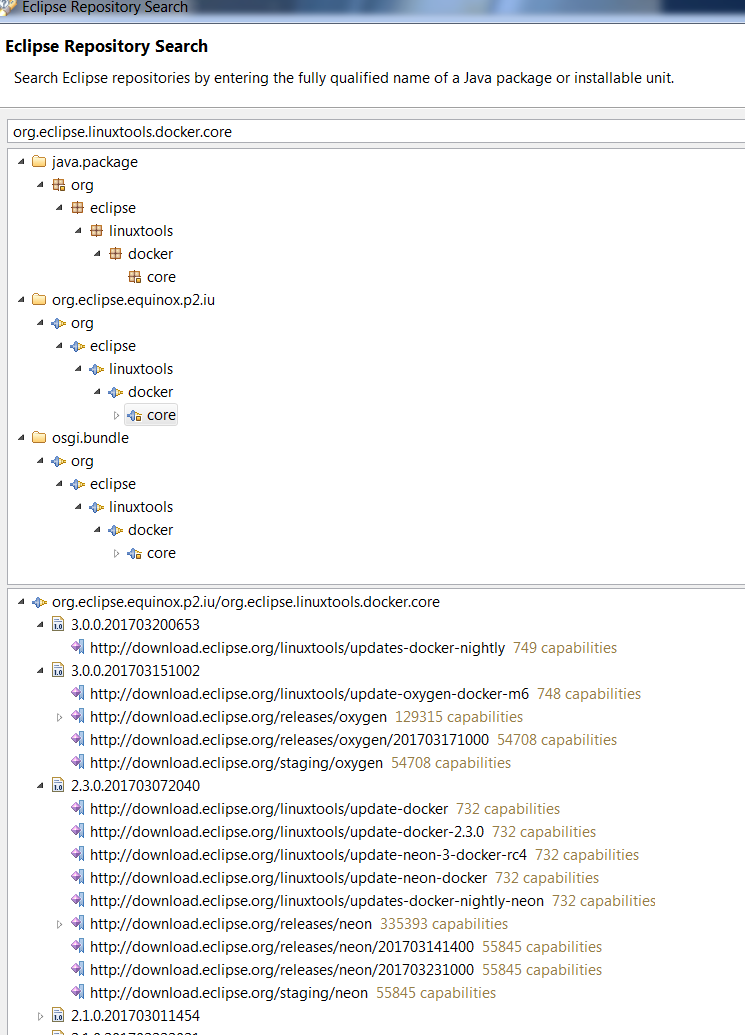The image size is (745, 1035).
Task: Expand the core node under org.eclipse.equinox.p2.iu
Action: (116, 415)
